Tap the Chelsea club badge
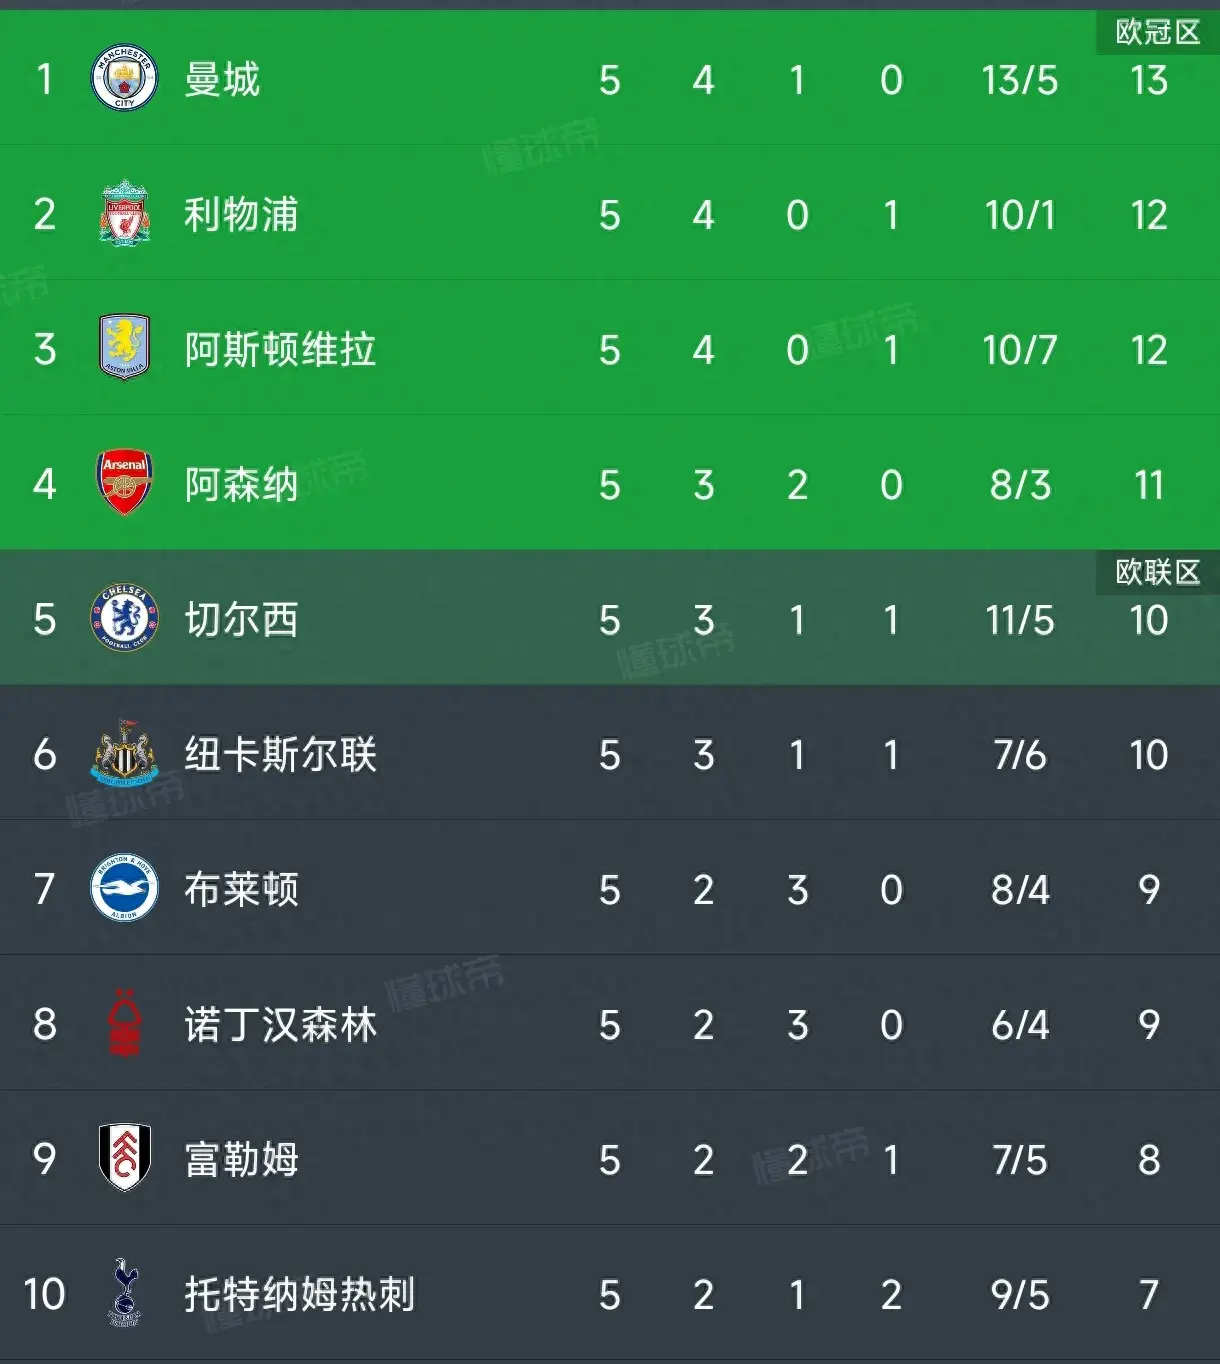Viewport: 1220px width, 1364px height. click(124, 618)
